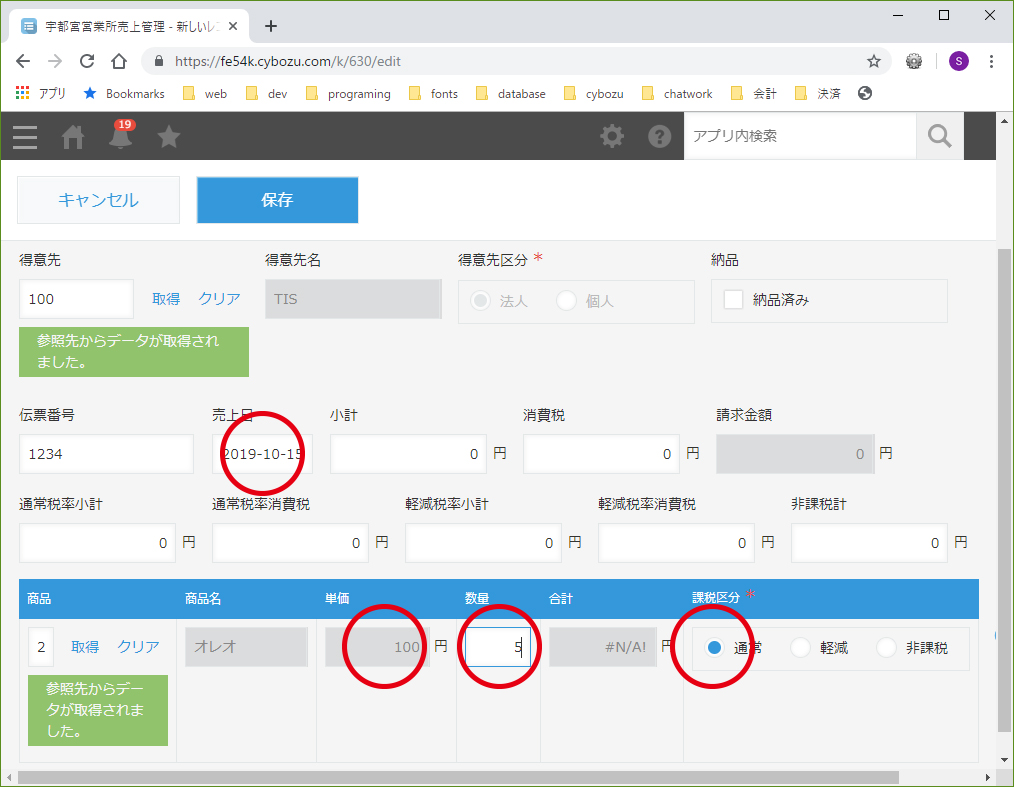Bookmark this page with the star

tap(874, 61)
